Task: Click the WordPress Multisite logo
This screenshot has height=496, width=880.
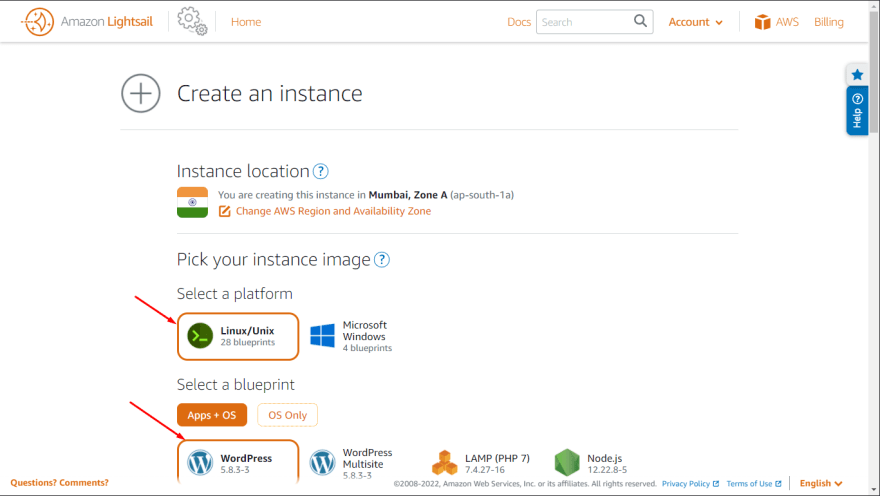Action: point(322,463)
